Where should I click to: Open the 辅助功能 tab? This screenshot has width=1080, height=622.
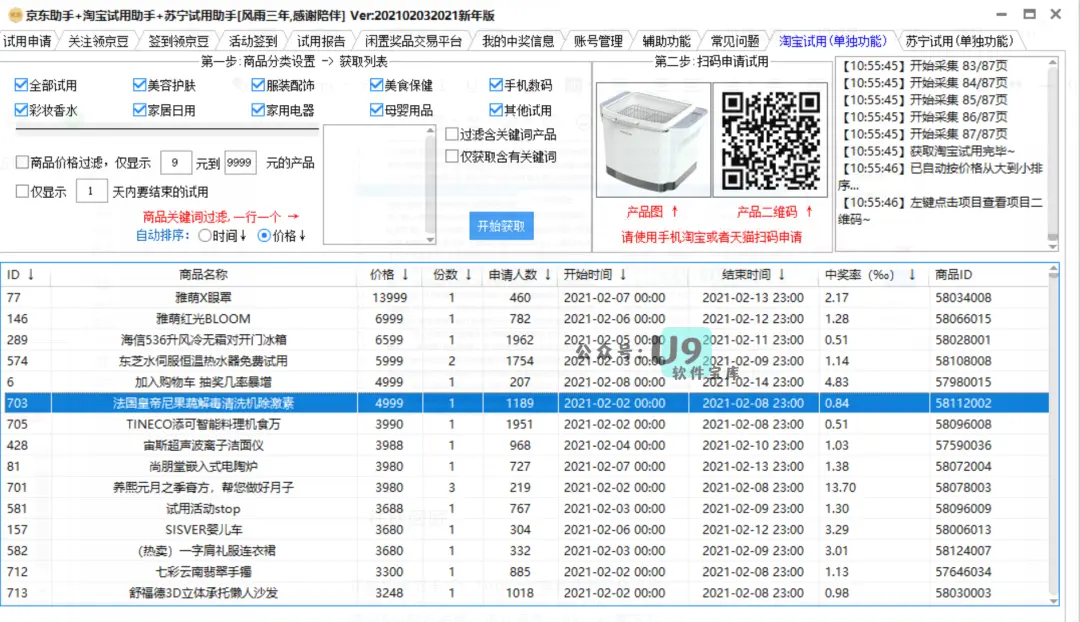click(x=666, y=41)
